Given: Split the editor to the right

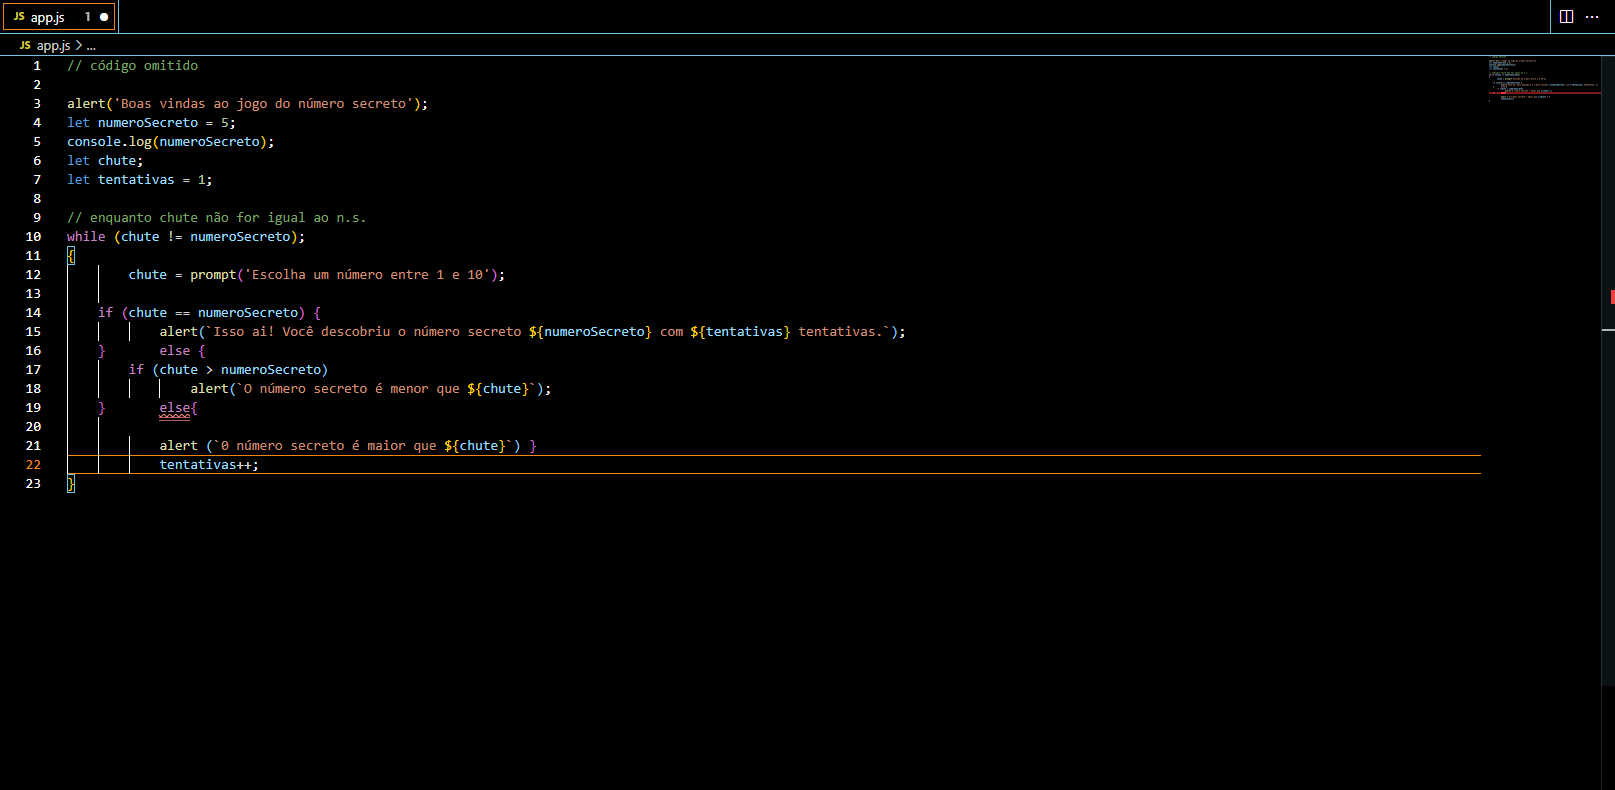Looking at the screenshot, I should (x=1566, y=17).
